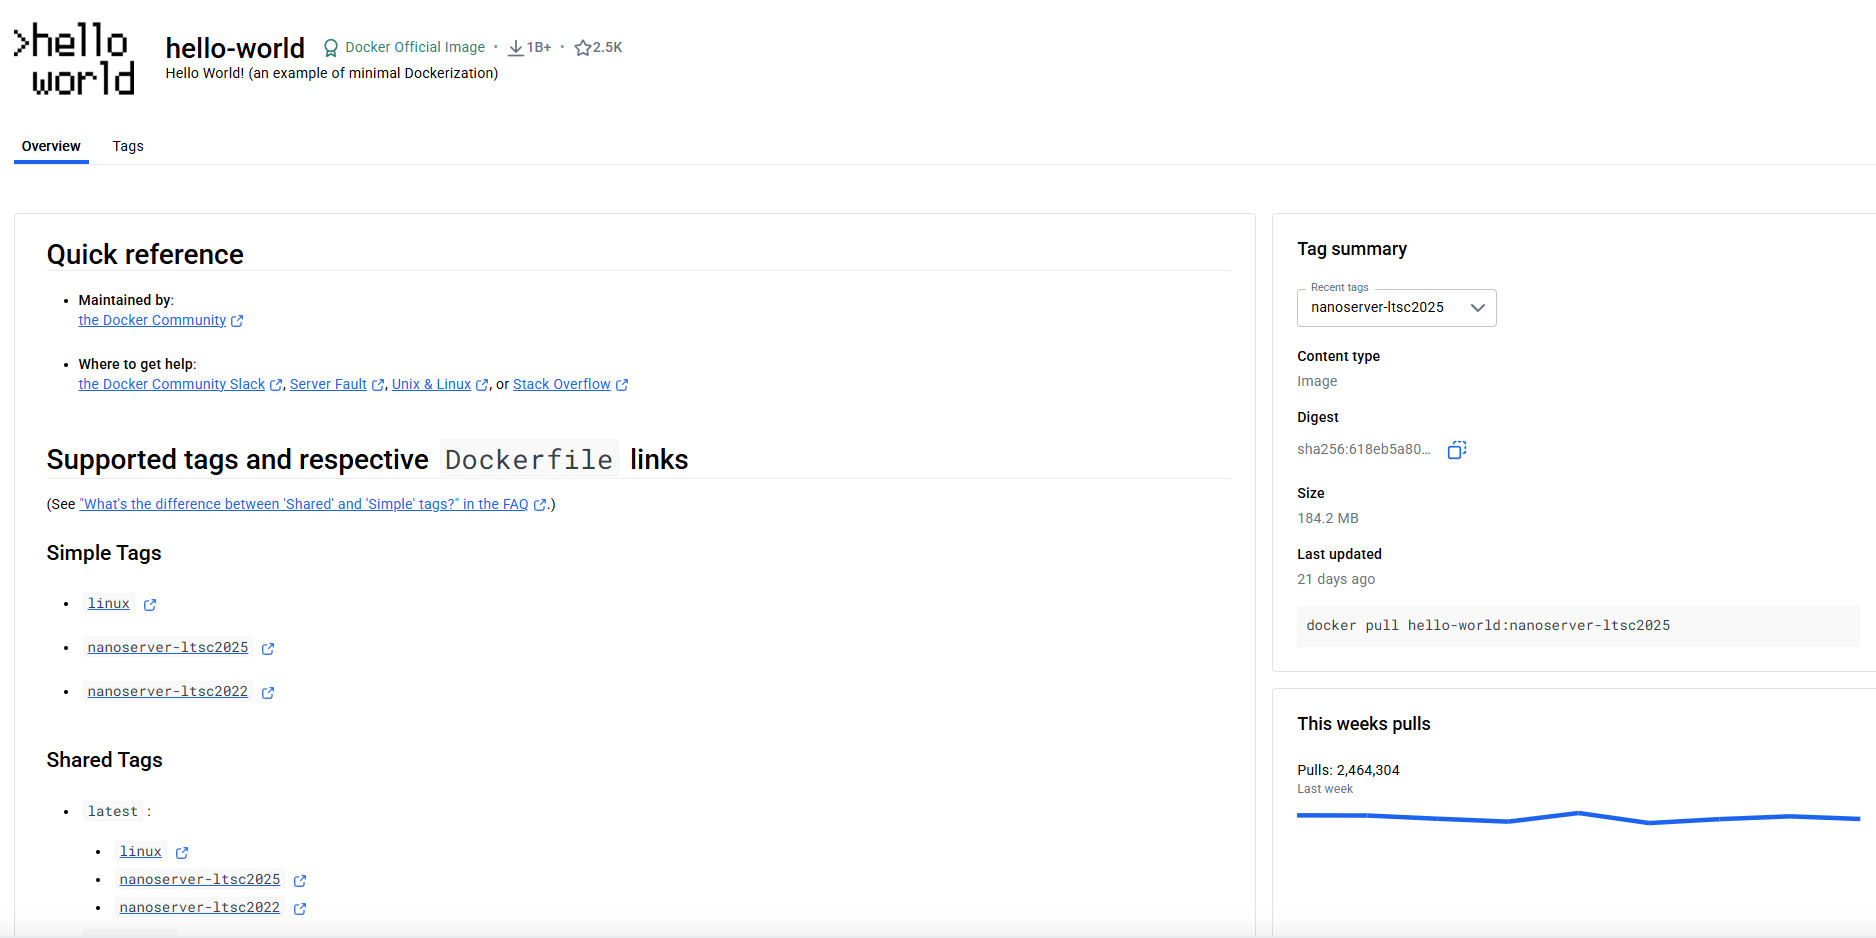Click the digest text sha256:618eb5a80…
Image resolution: width=1876 pixels, height=938 pixels.
(x=1364, y=450)
